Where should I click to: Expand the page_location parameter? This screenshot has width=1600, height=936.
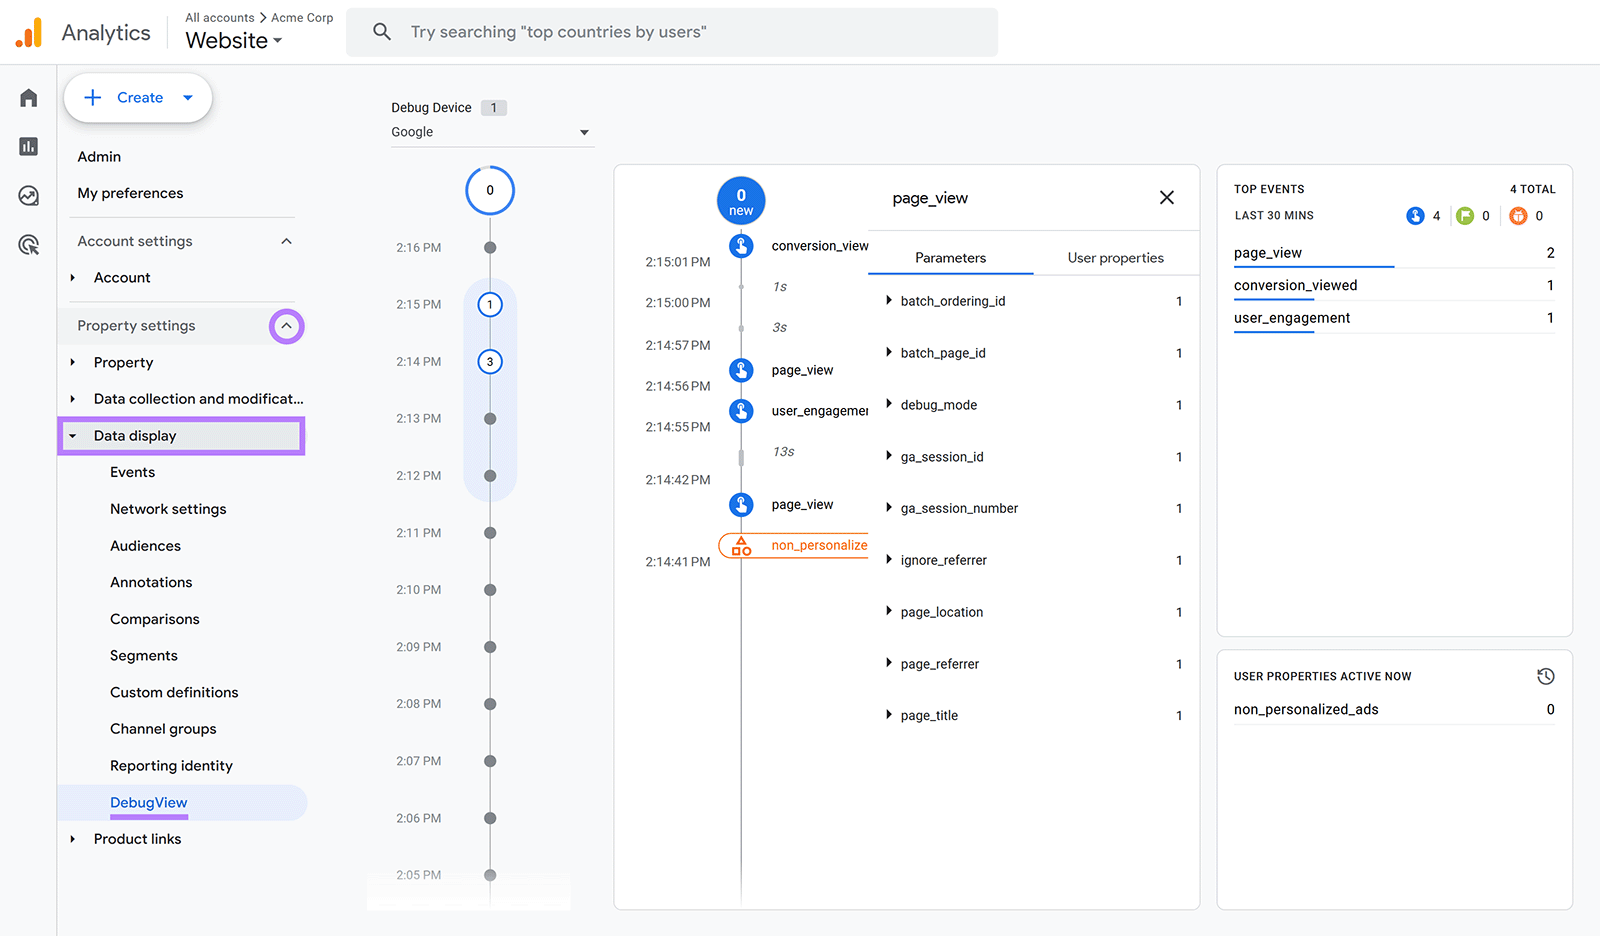point(888,612)
